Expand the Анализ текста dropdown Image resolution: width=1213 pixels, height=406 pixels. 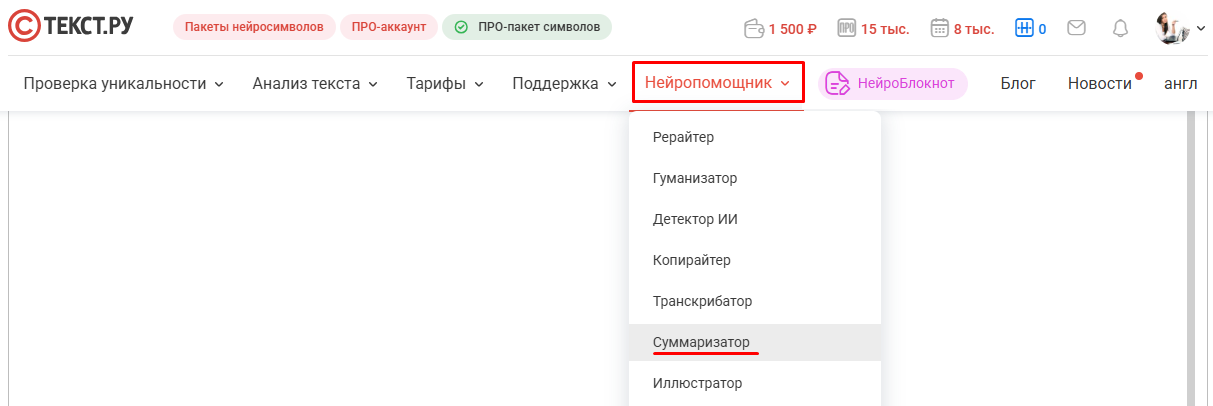315,83
